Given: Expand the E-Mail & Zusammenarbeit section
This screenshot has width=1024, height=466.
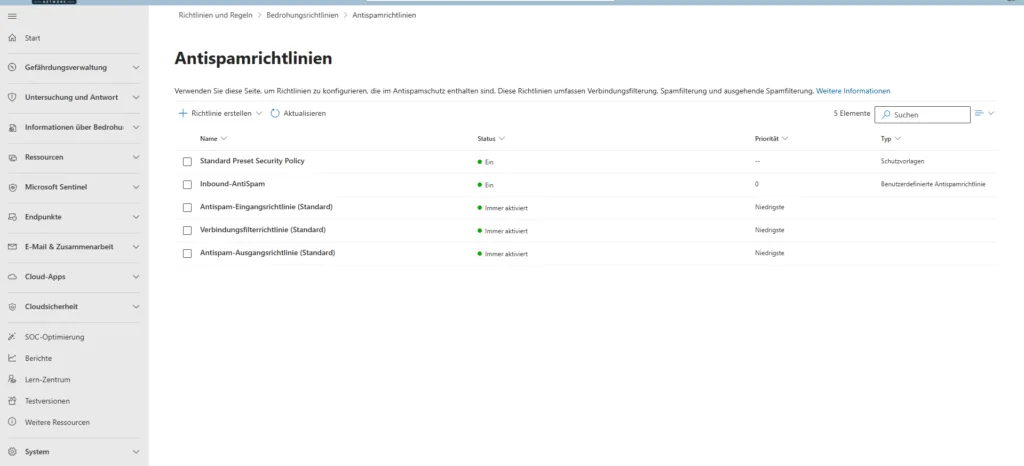Looking at the screenshot, I should point(136,247).
